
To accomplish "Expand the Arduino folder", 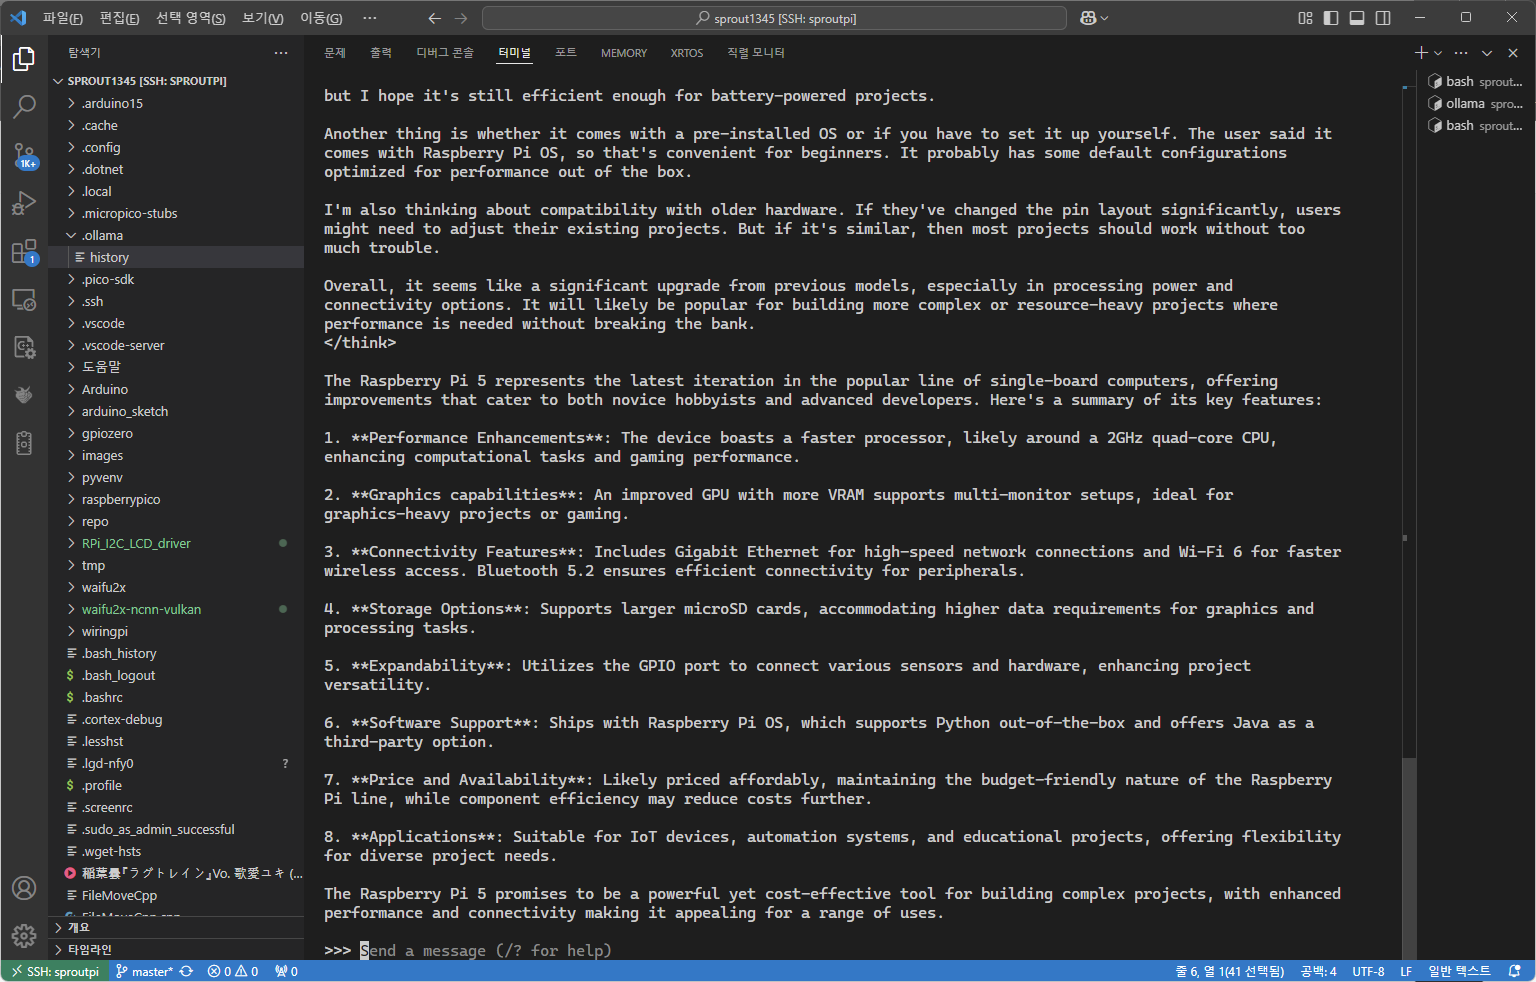I will [x=176, y=389].
